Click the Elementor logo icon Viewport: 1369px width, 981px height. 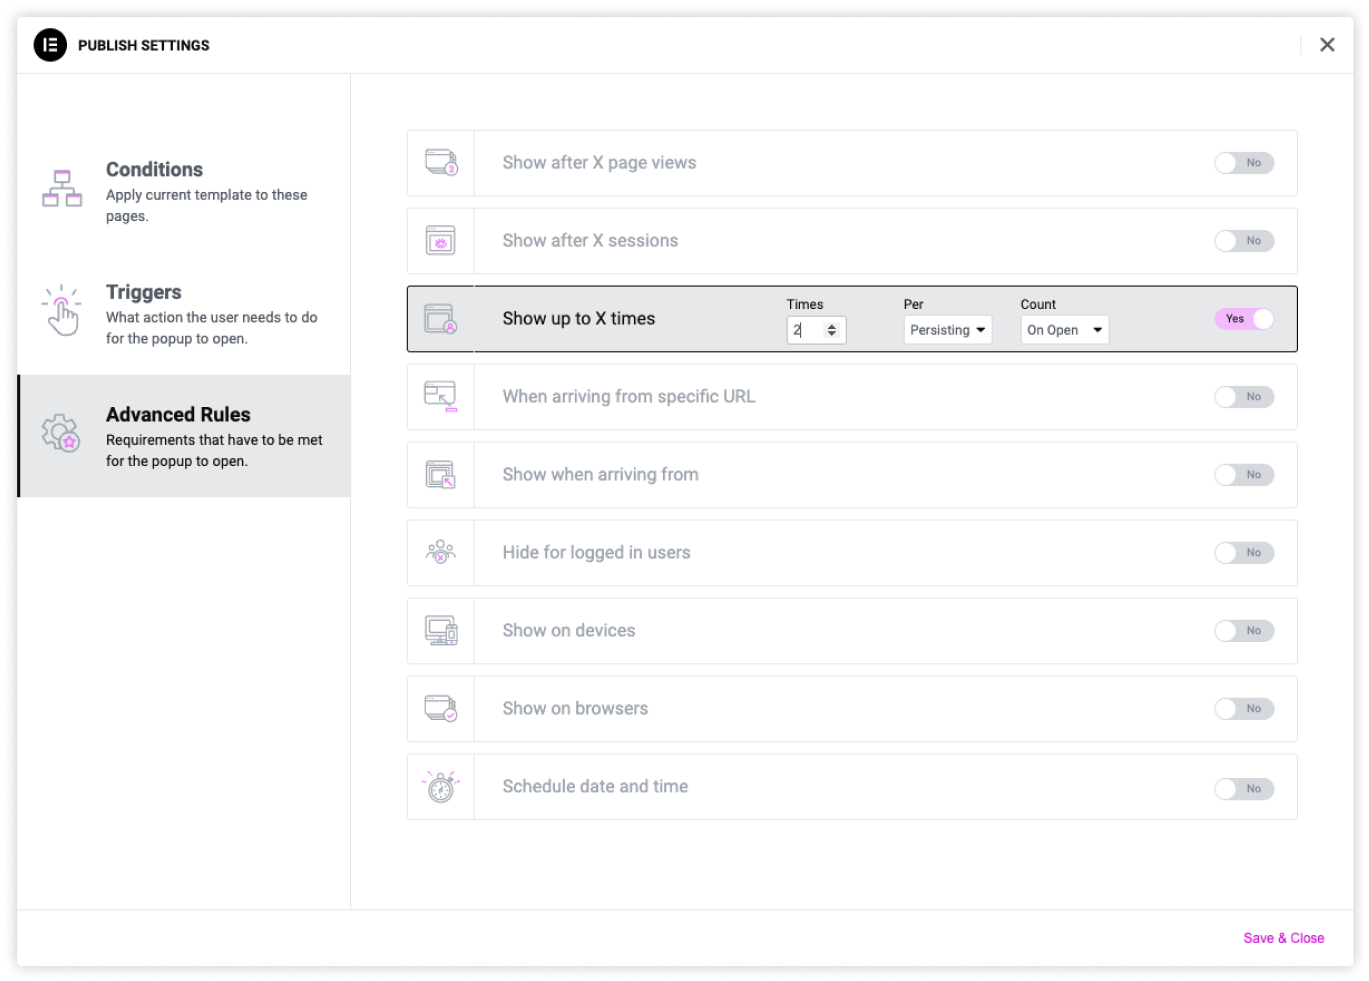(50, 45)
